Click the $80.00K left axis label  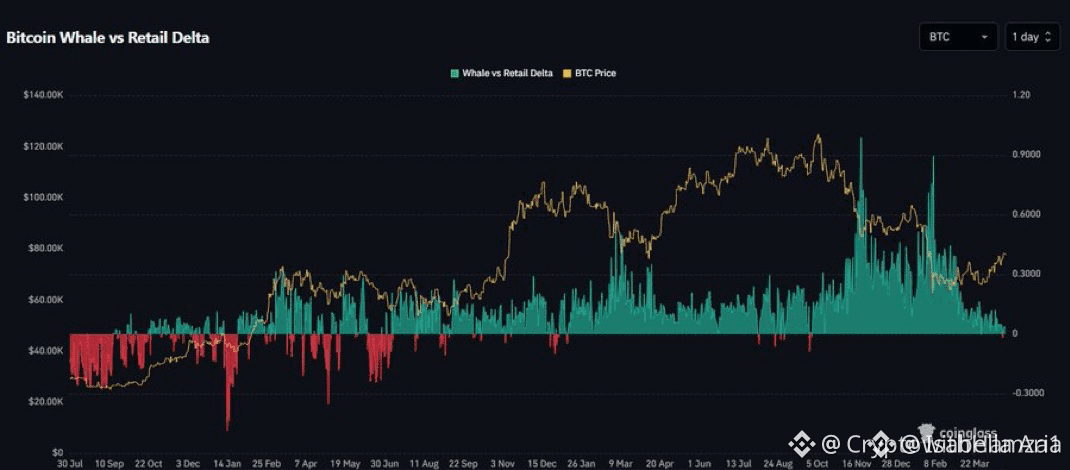click(x=46, y=248)
